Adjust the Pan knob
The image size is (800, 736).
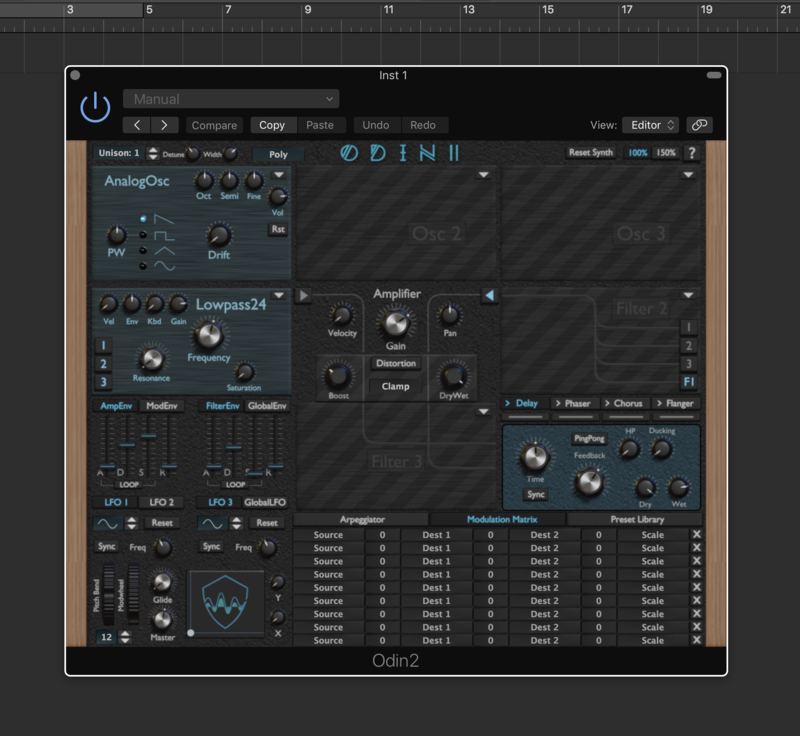449,315
